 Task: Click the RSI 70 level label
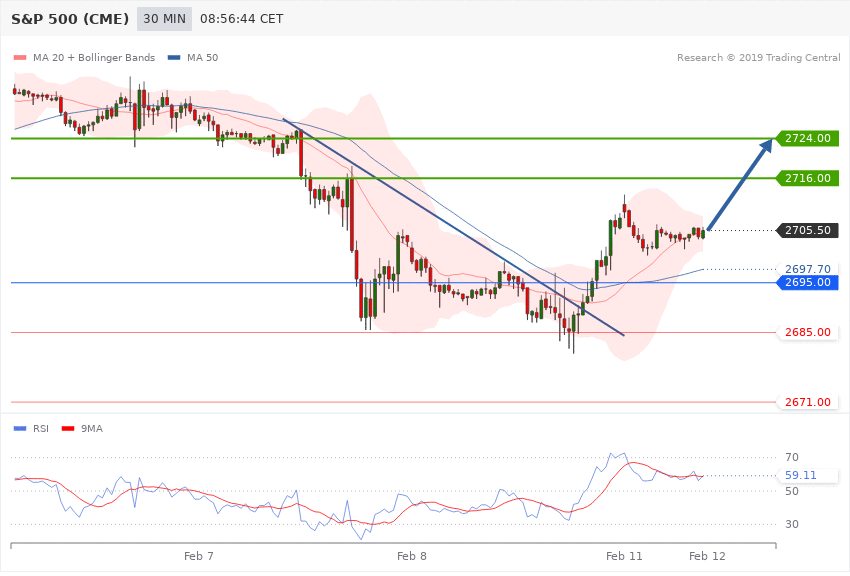791,457
